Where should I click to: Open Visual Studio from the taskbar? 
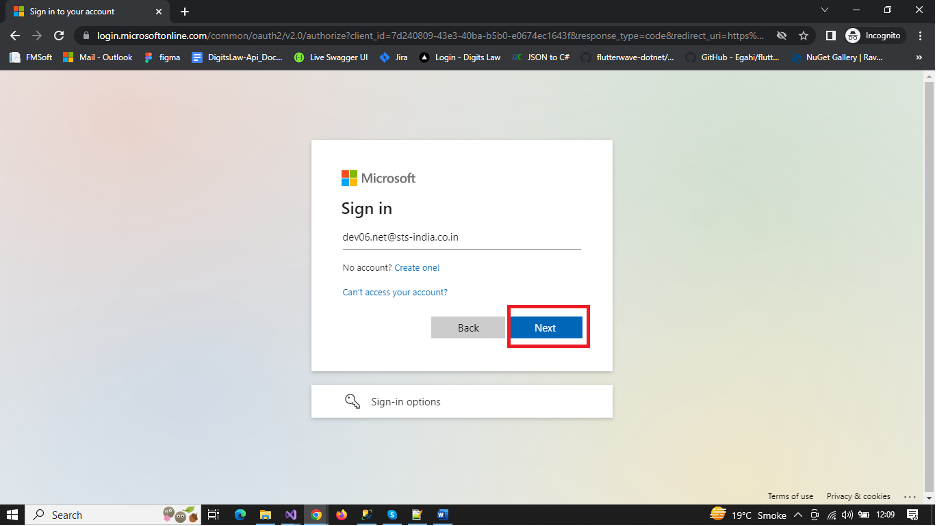click(x=291, y=515)
